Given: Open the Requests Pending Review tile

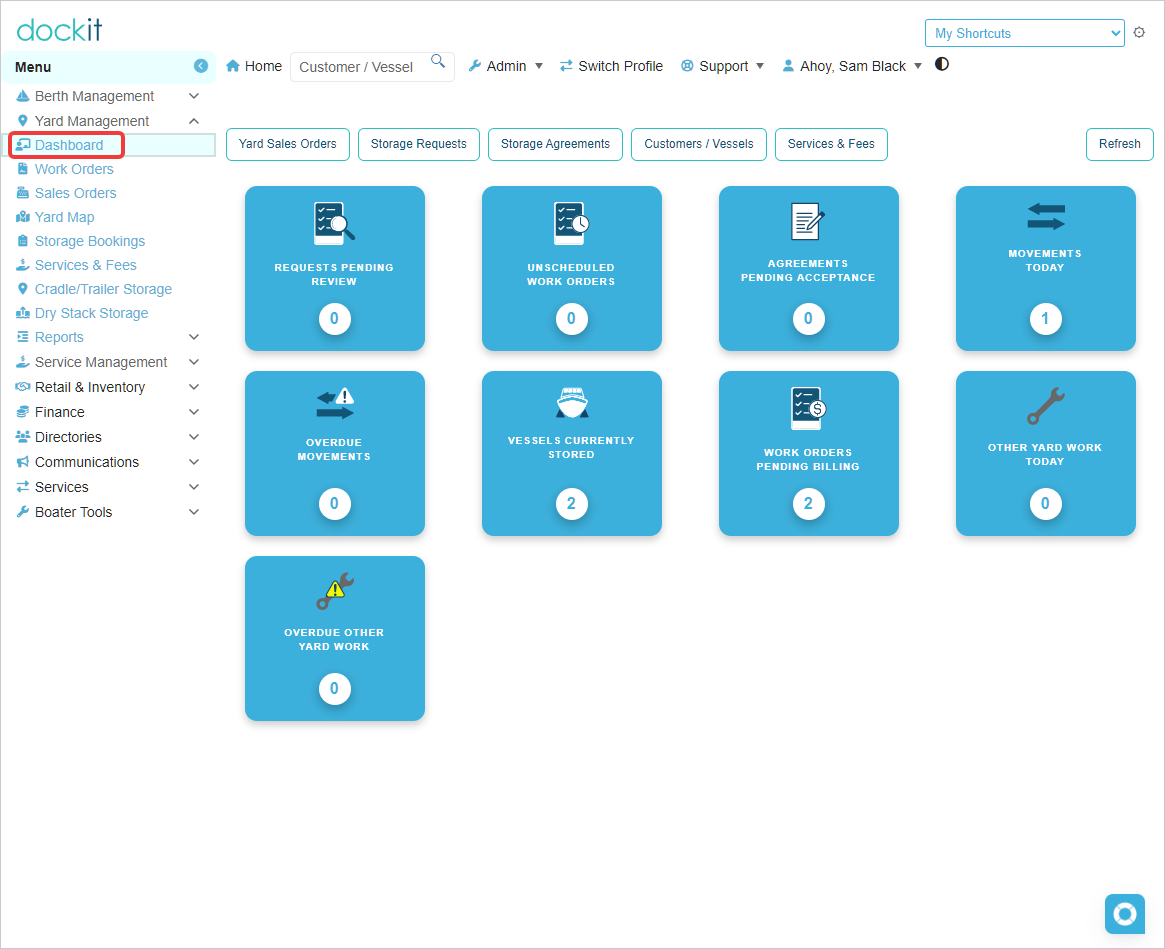Looking at the screenshot, I should 334,268.
